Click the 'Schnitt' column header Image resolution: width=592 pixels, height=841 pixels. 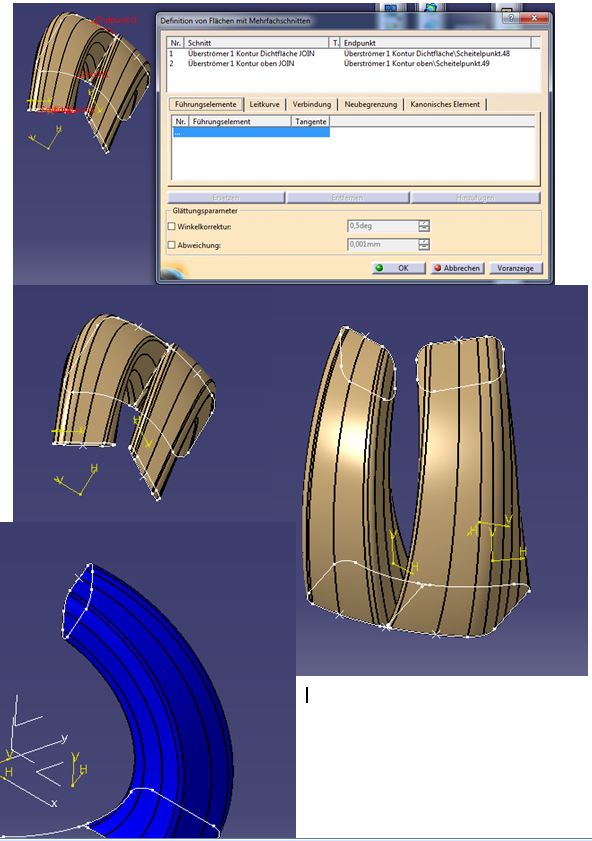point(256,42)
